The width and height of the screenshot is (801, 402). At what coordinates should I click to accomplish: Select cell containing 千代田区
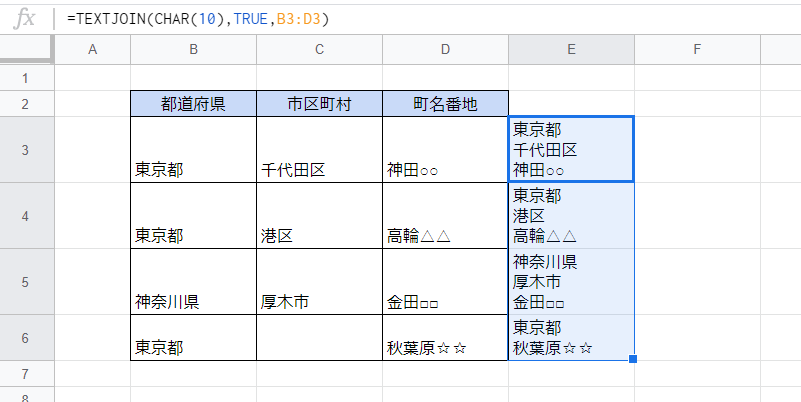319,150
